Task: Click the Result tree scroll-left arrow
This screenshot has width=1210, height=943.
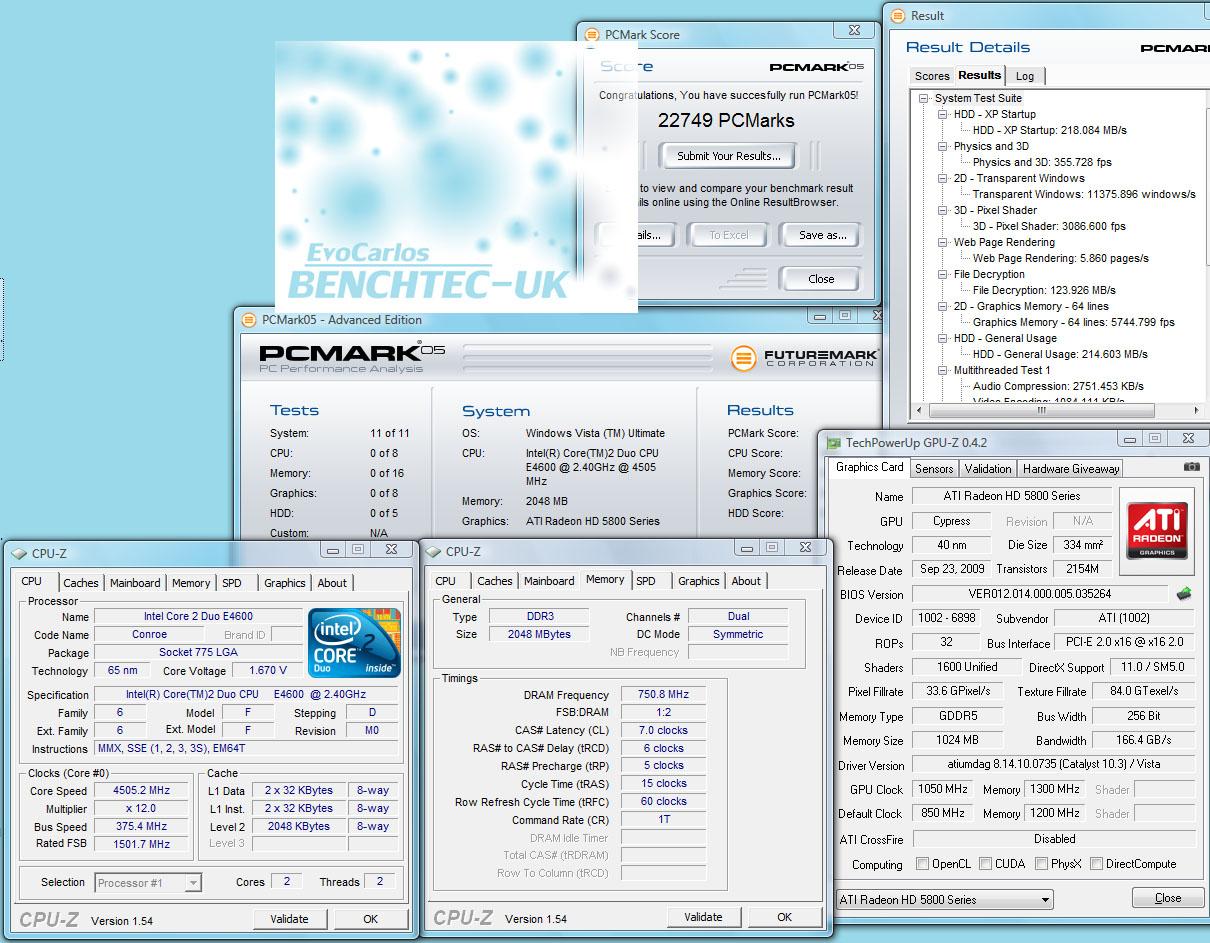Action: pos(920,410)
